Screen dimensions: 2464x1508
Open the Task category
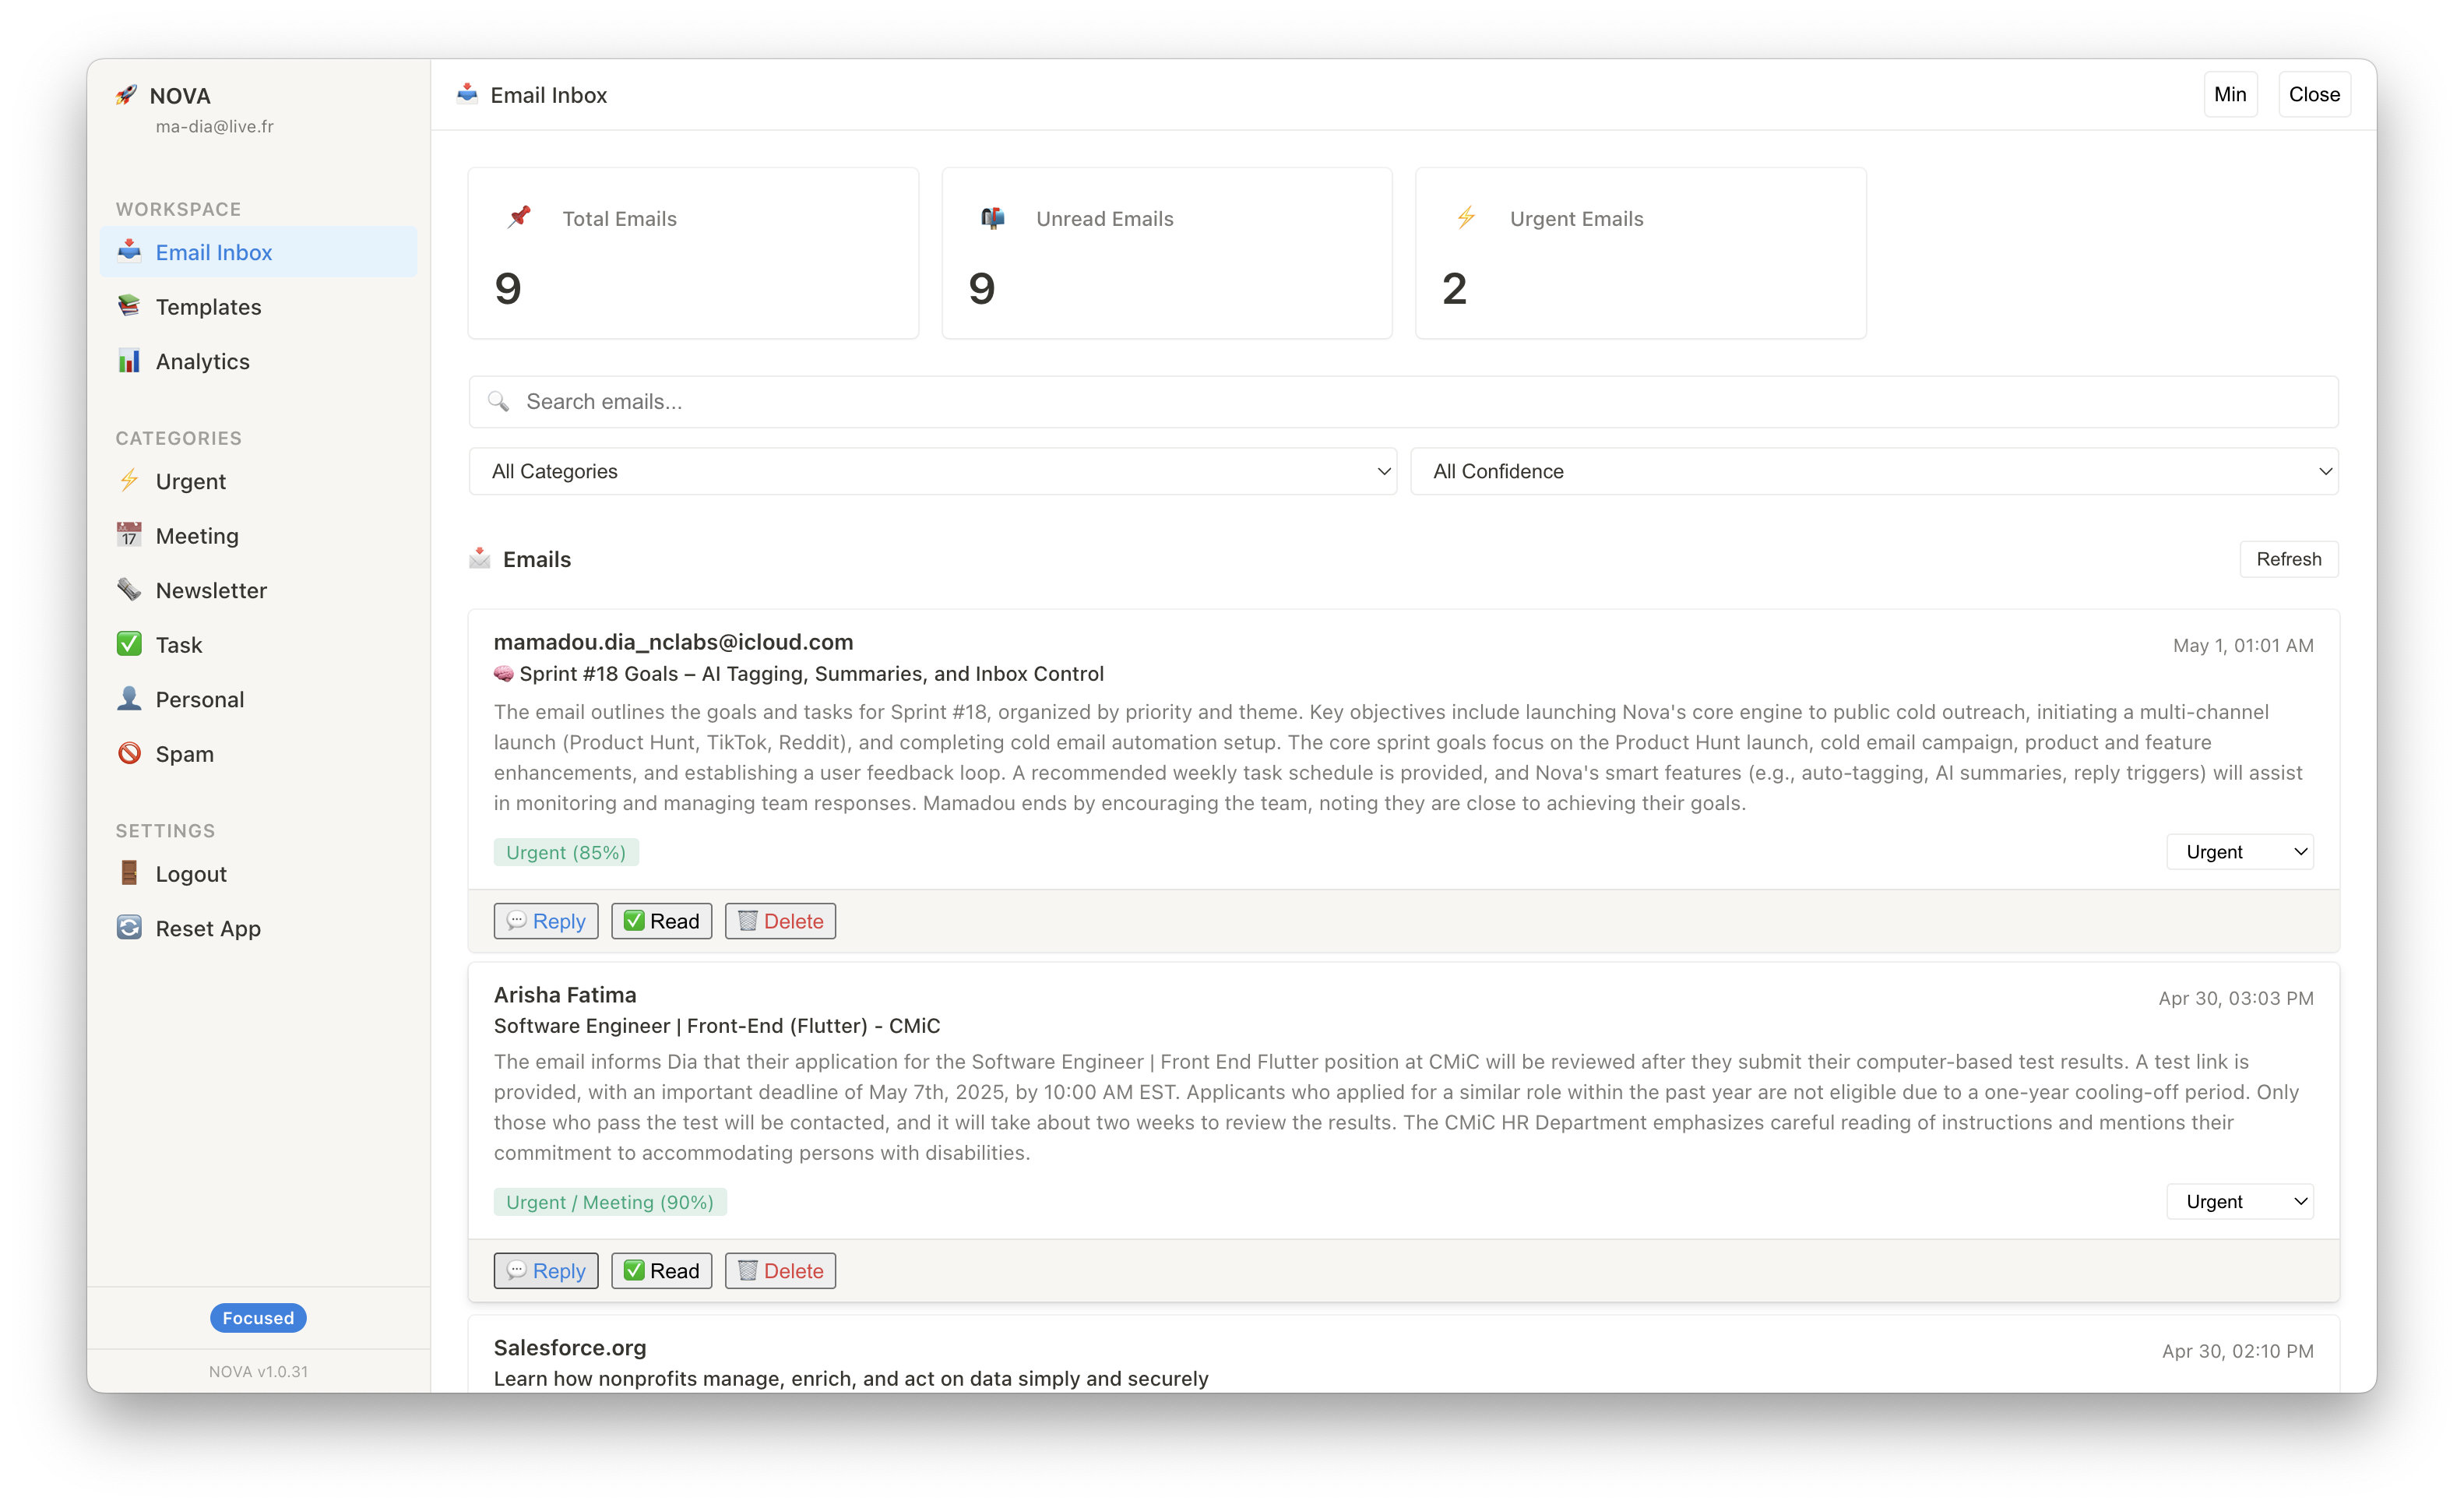pos(179,645)
